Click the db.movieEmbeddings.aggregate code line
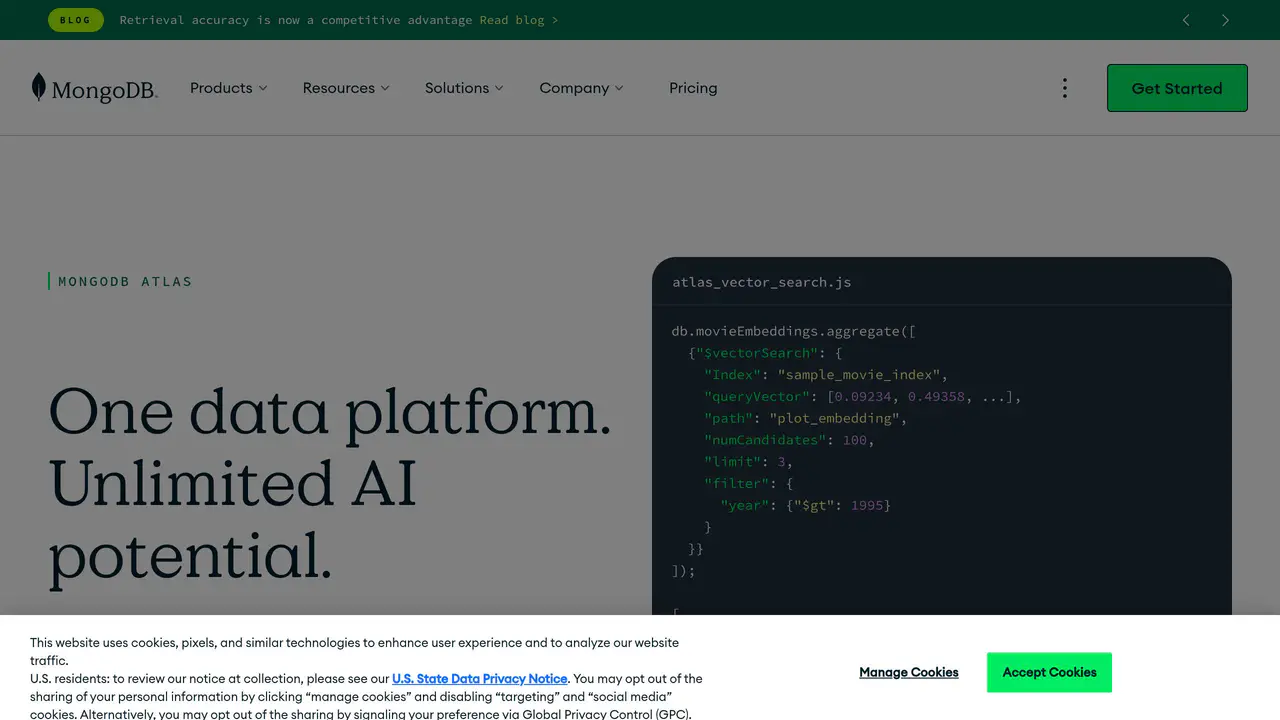Screen dimensions: 1280x720 tap(794, 331)
